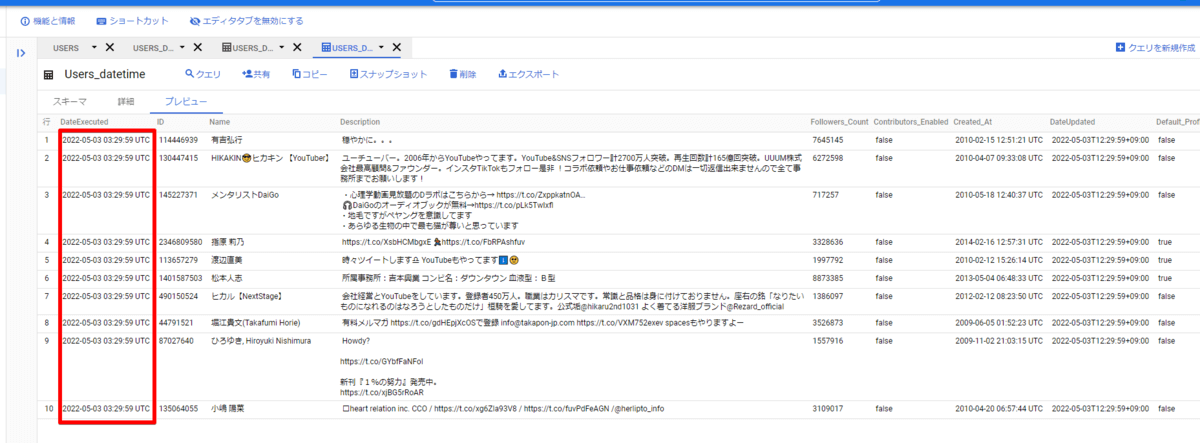Select the name メンタリストDaiGo
The width and height of the screenshot is (1200, 443).
(x=239, y=194)
